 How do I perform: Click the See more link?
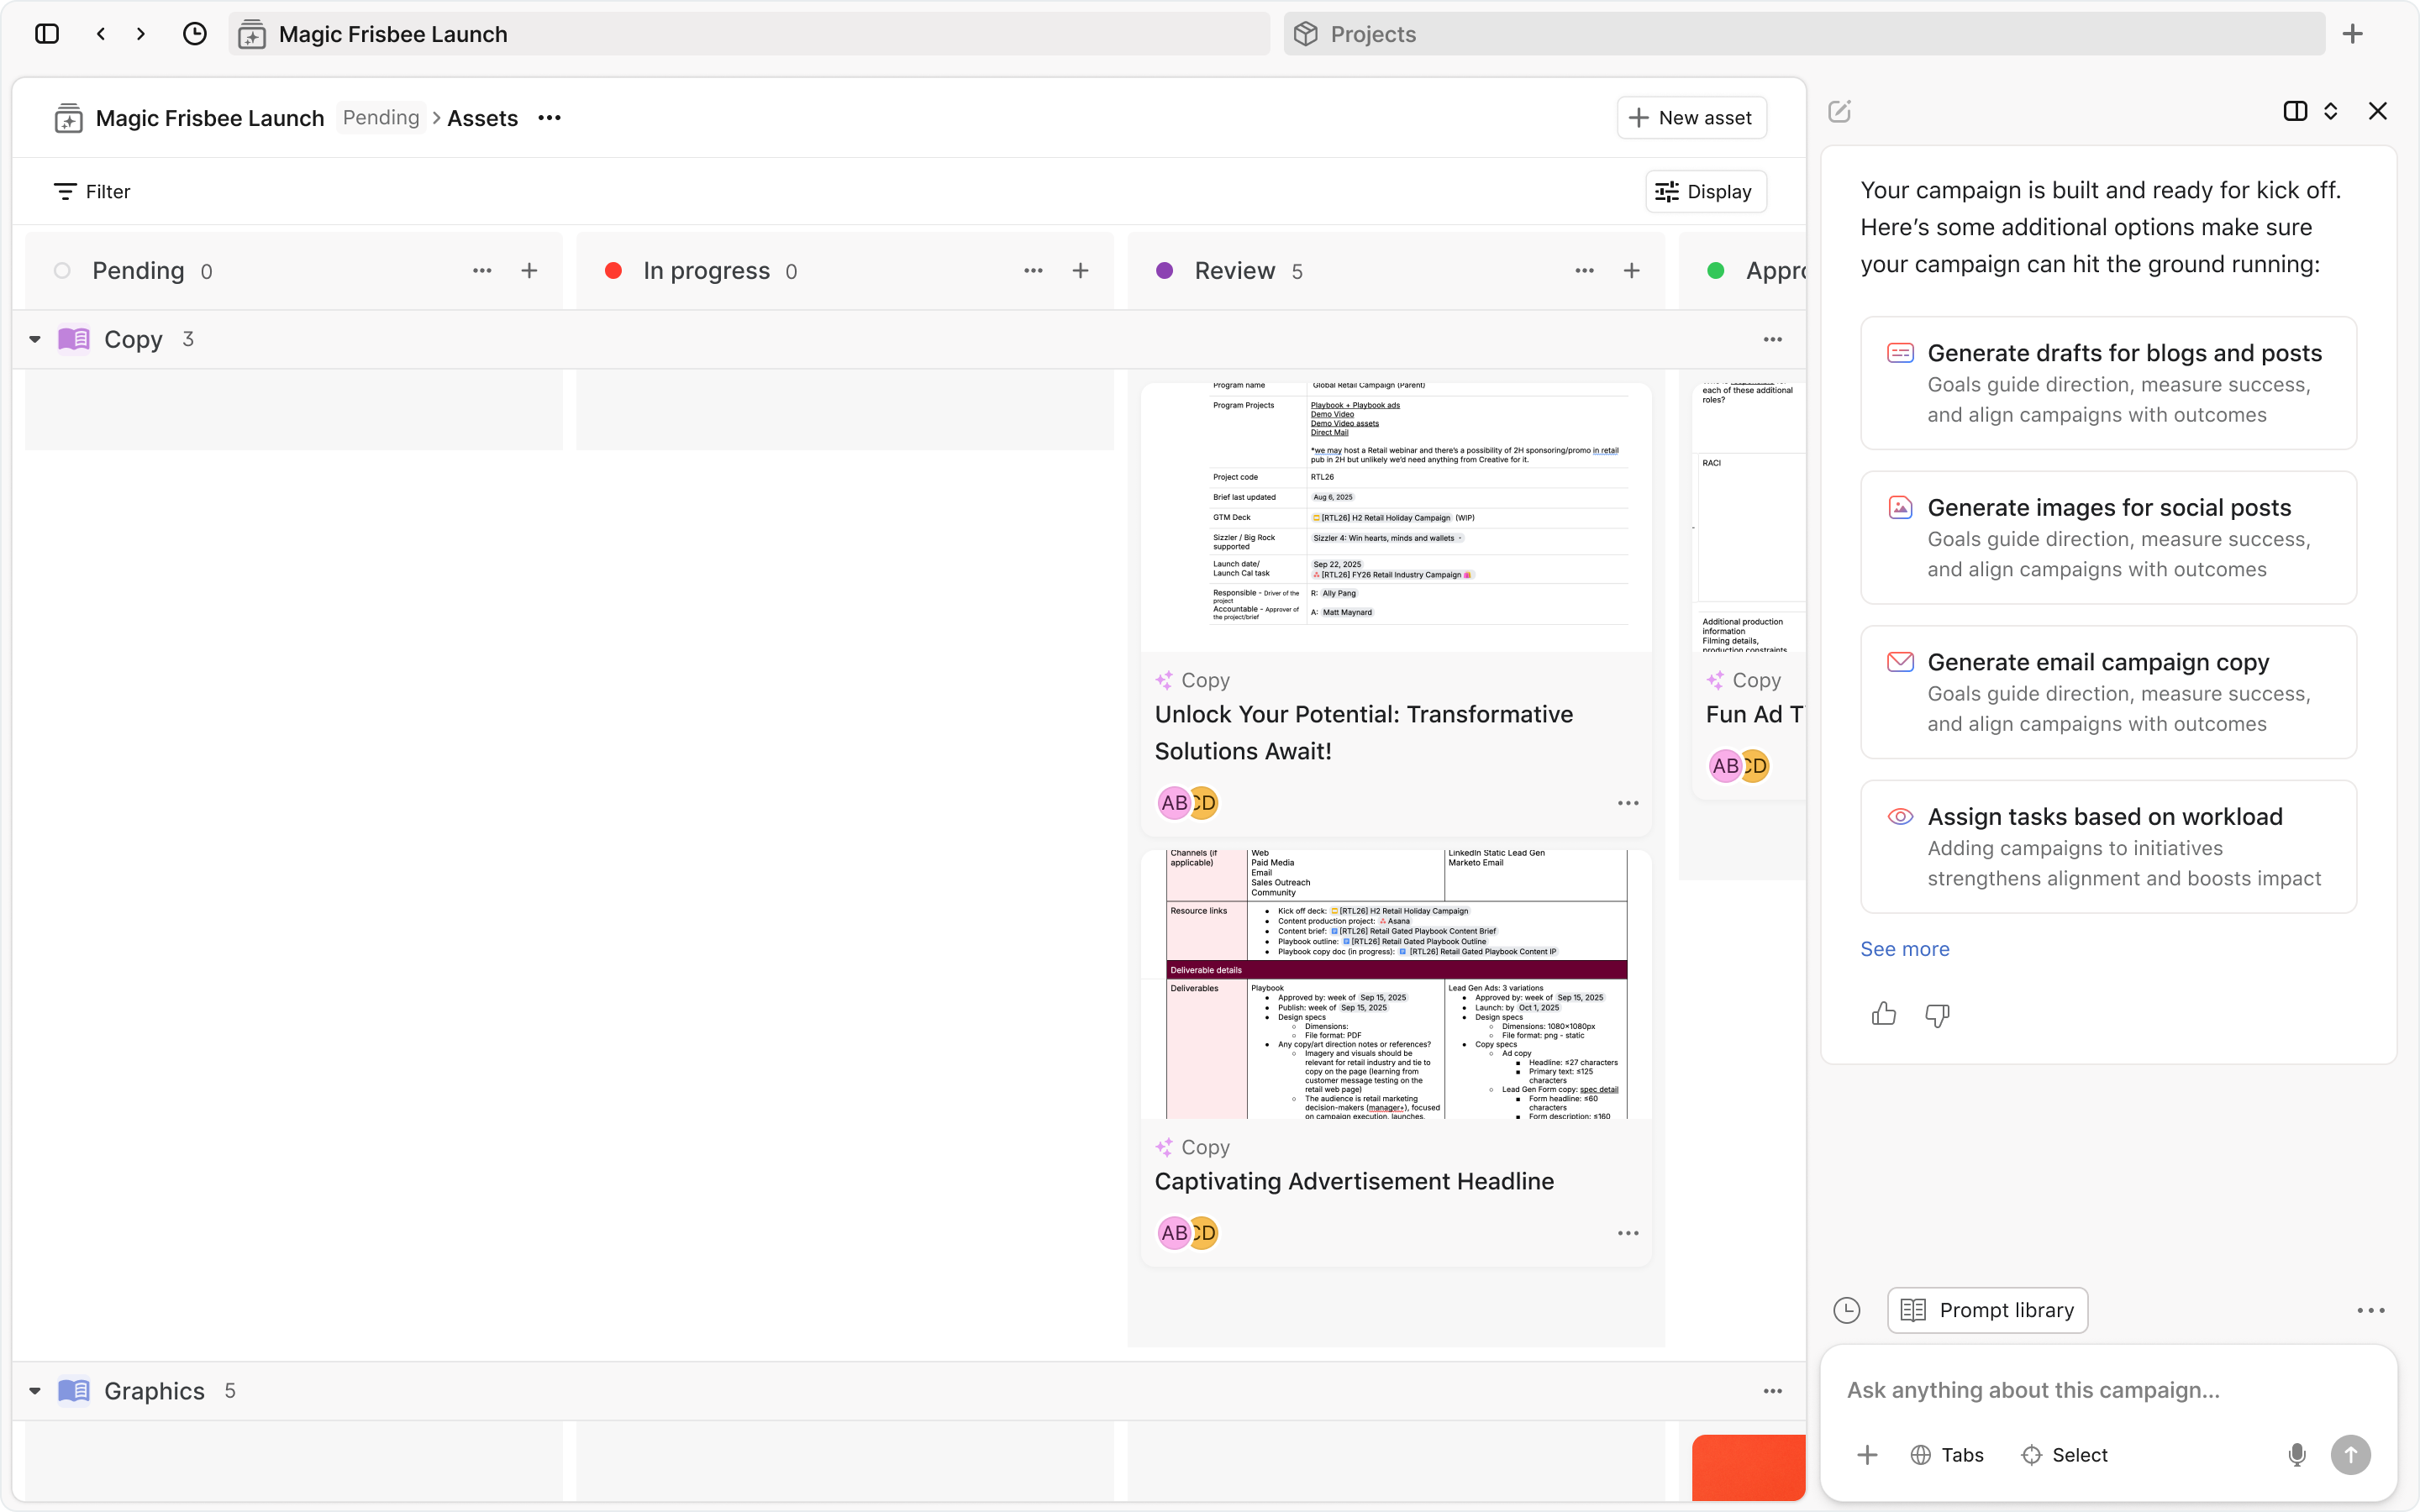pos(1904,949)
